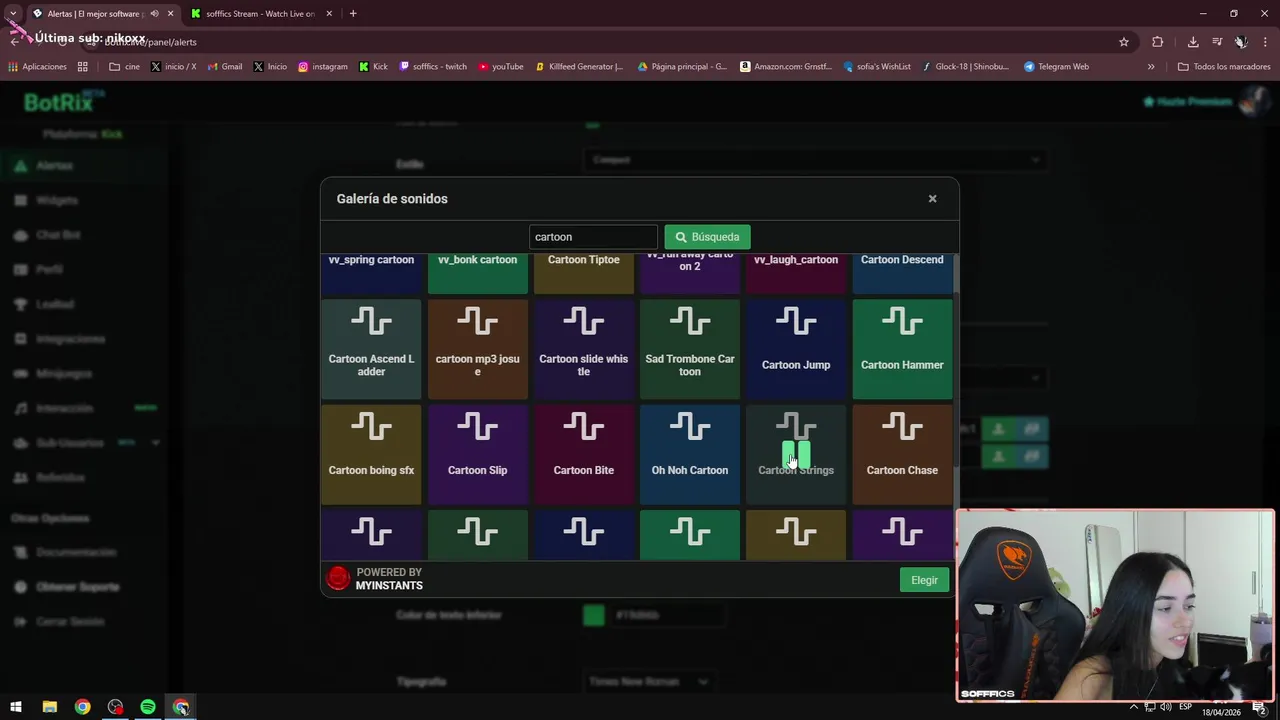1280x720 pixels.
Task: Open the browser downloads icon
Action: pyautogui.click(x=1193, y=42)
